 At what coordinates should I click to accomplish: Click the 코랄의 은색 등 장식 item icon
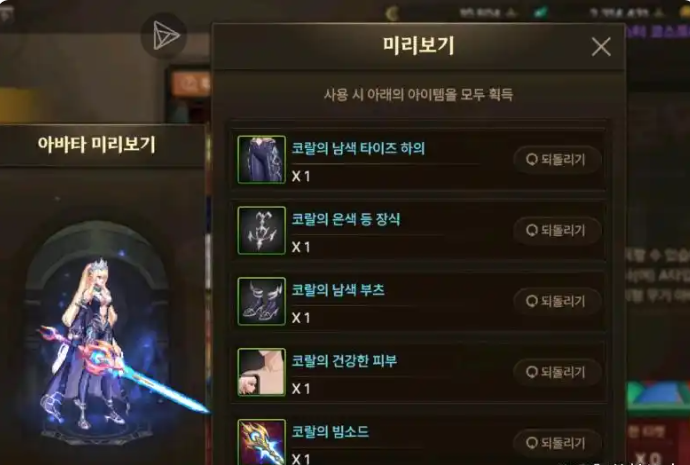pyautogui.click(x=261, y=230)
